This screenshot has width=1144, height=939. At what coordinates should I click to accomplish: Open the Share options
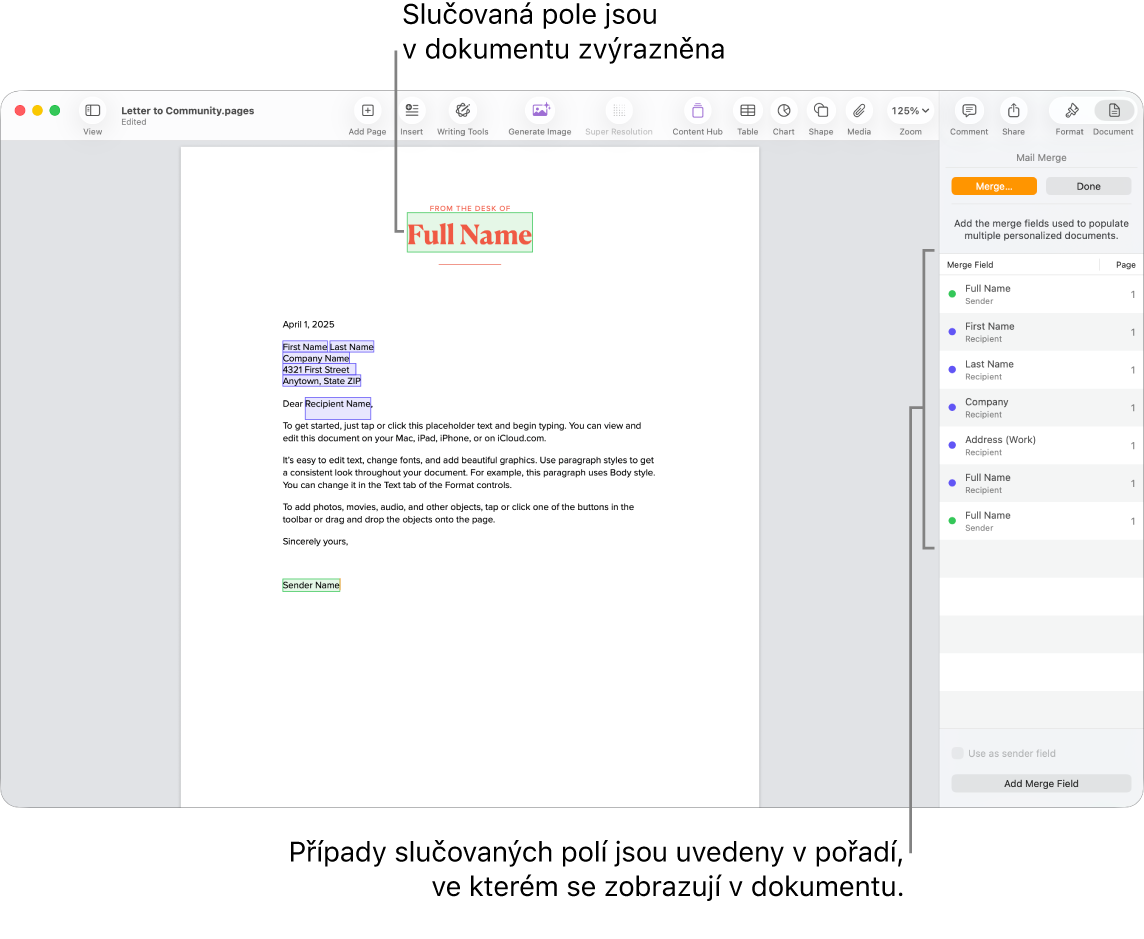[x=1012, y=111]
